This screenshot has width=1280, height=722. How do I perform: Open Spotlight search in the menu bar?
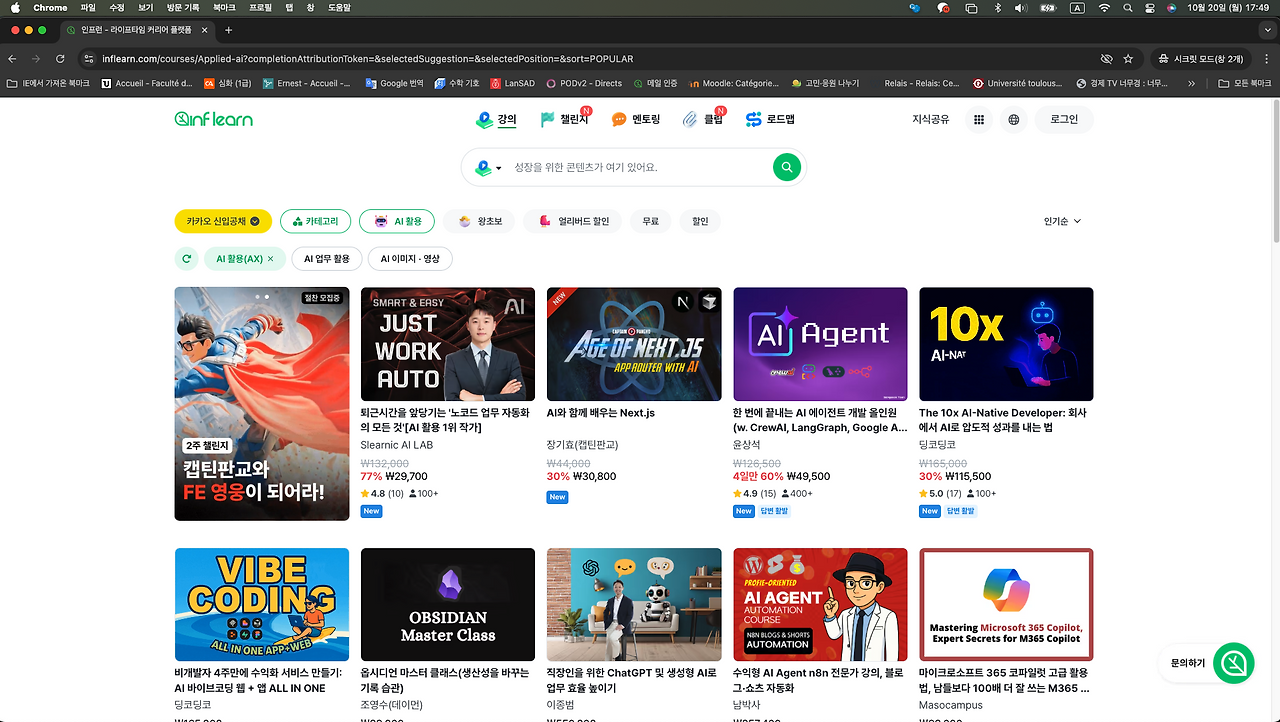pyautogui.click(x=1127, y=8)
